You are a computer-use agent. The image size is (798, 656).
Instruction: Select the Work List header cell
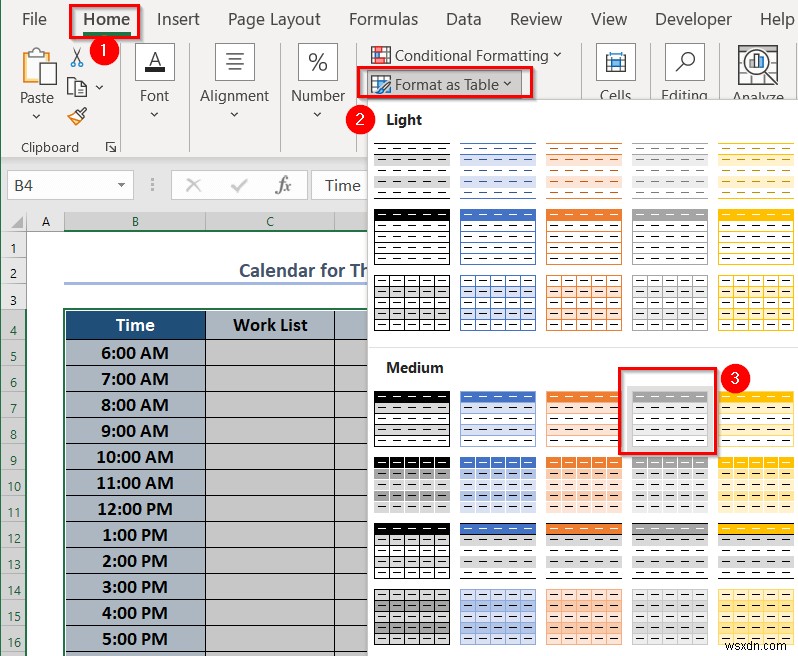click(x=270, y=325)
